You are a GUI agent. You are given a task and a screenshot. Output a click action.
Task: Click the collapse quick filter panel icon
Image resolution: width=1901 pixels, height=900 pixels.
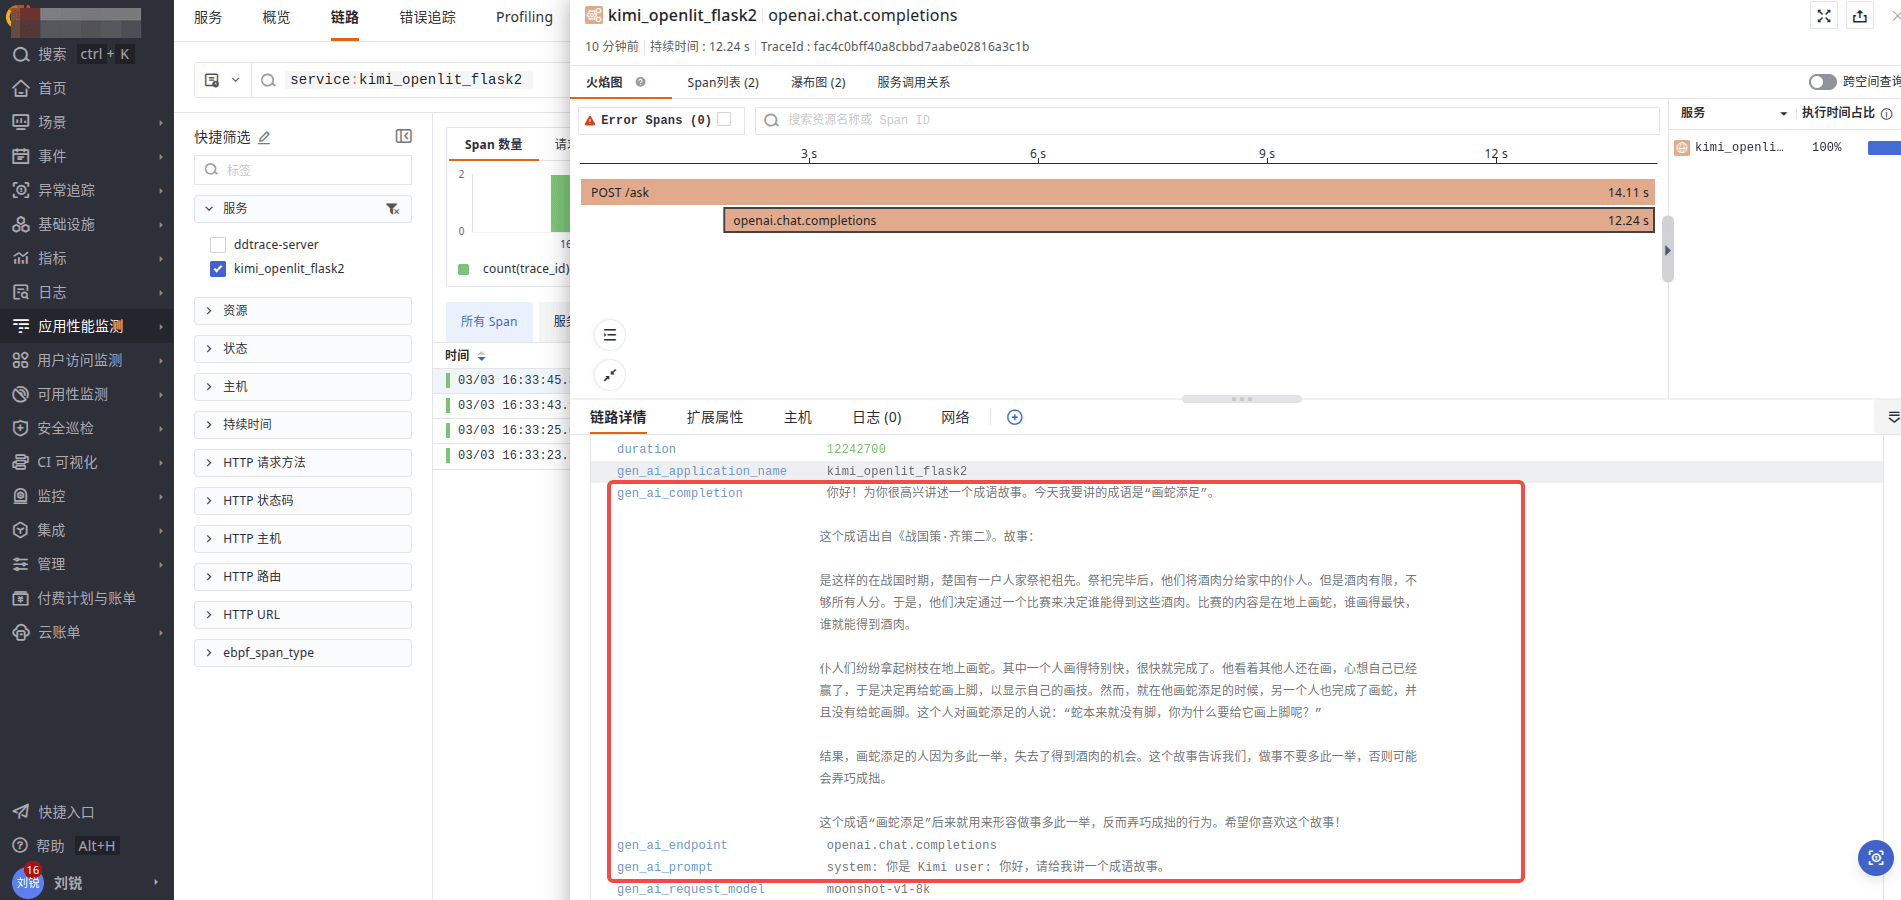pyautogui.click(x=404, y=136)
